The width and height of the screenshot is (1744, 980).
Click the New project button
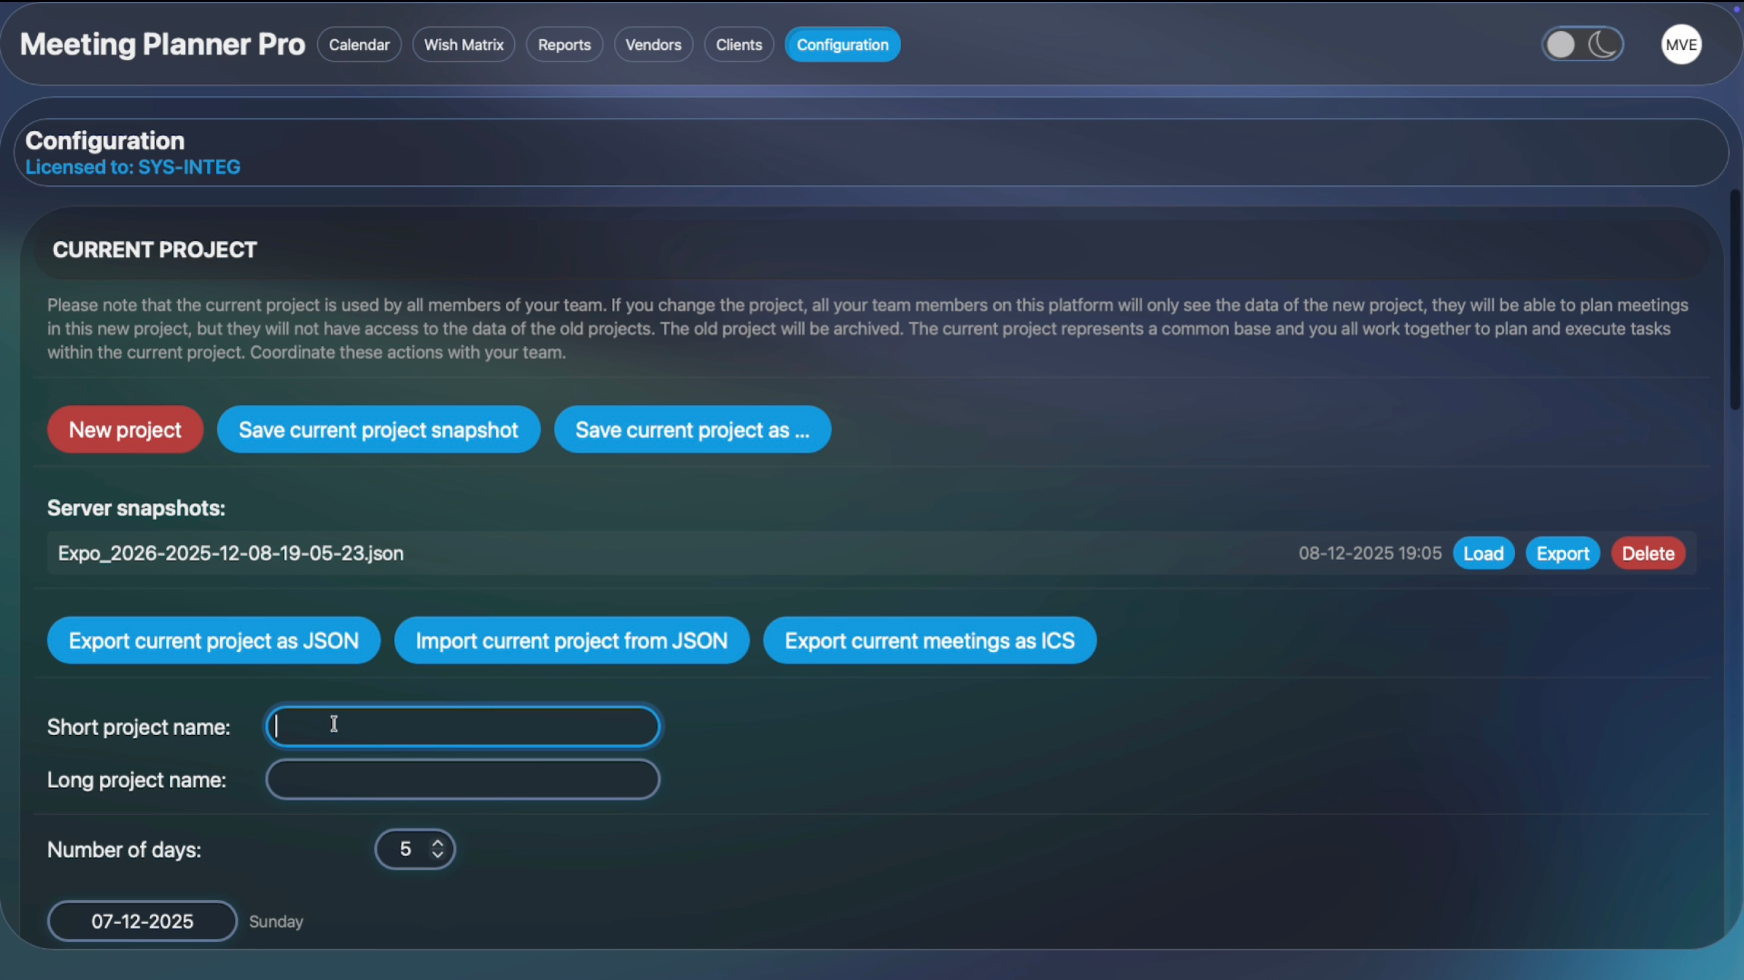(x=125, y=430)
